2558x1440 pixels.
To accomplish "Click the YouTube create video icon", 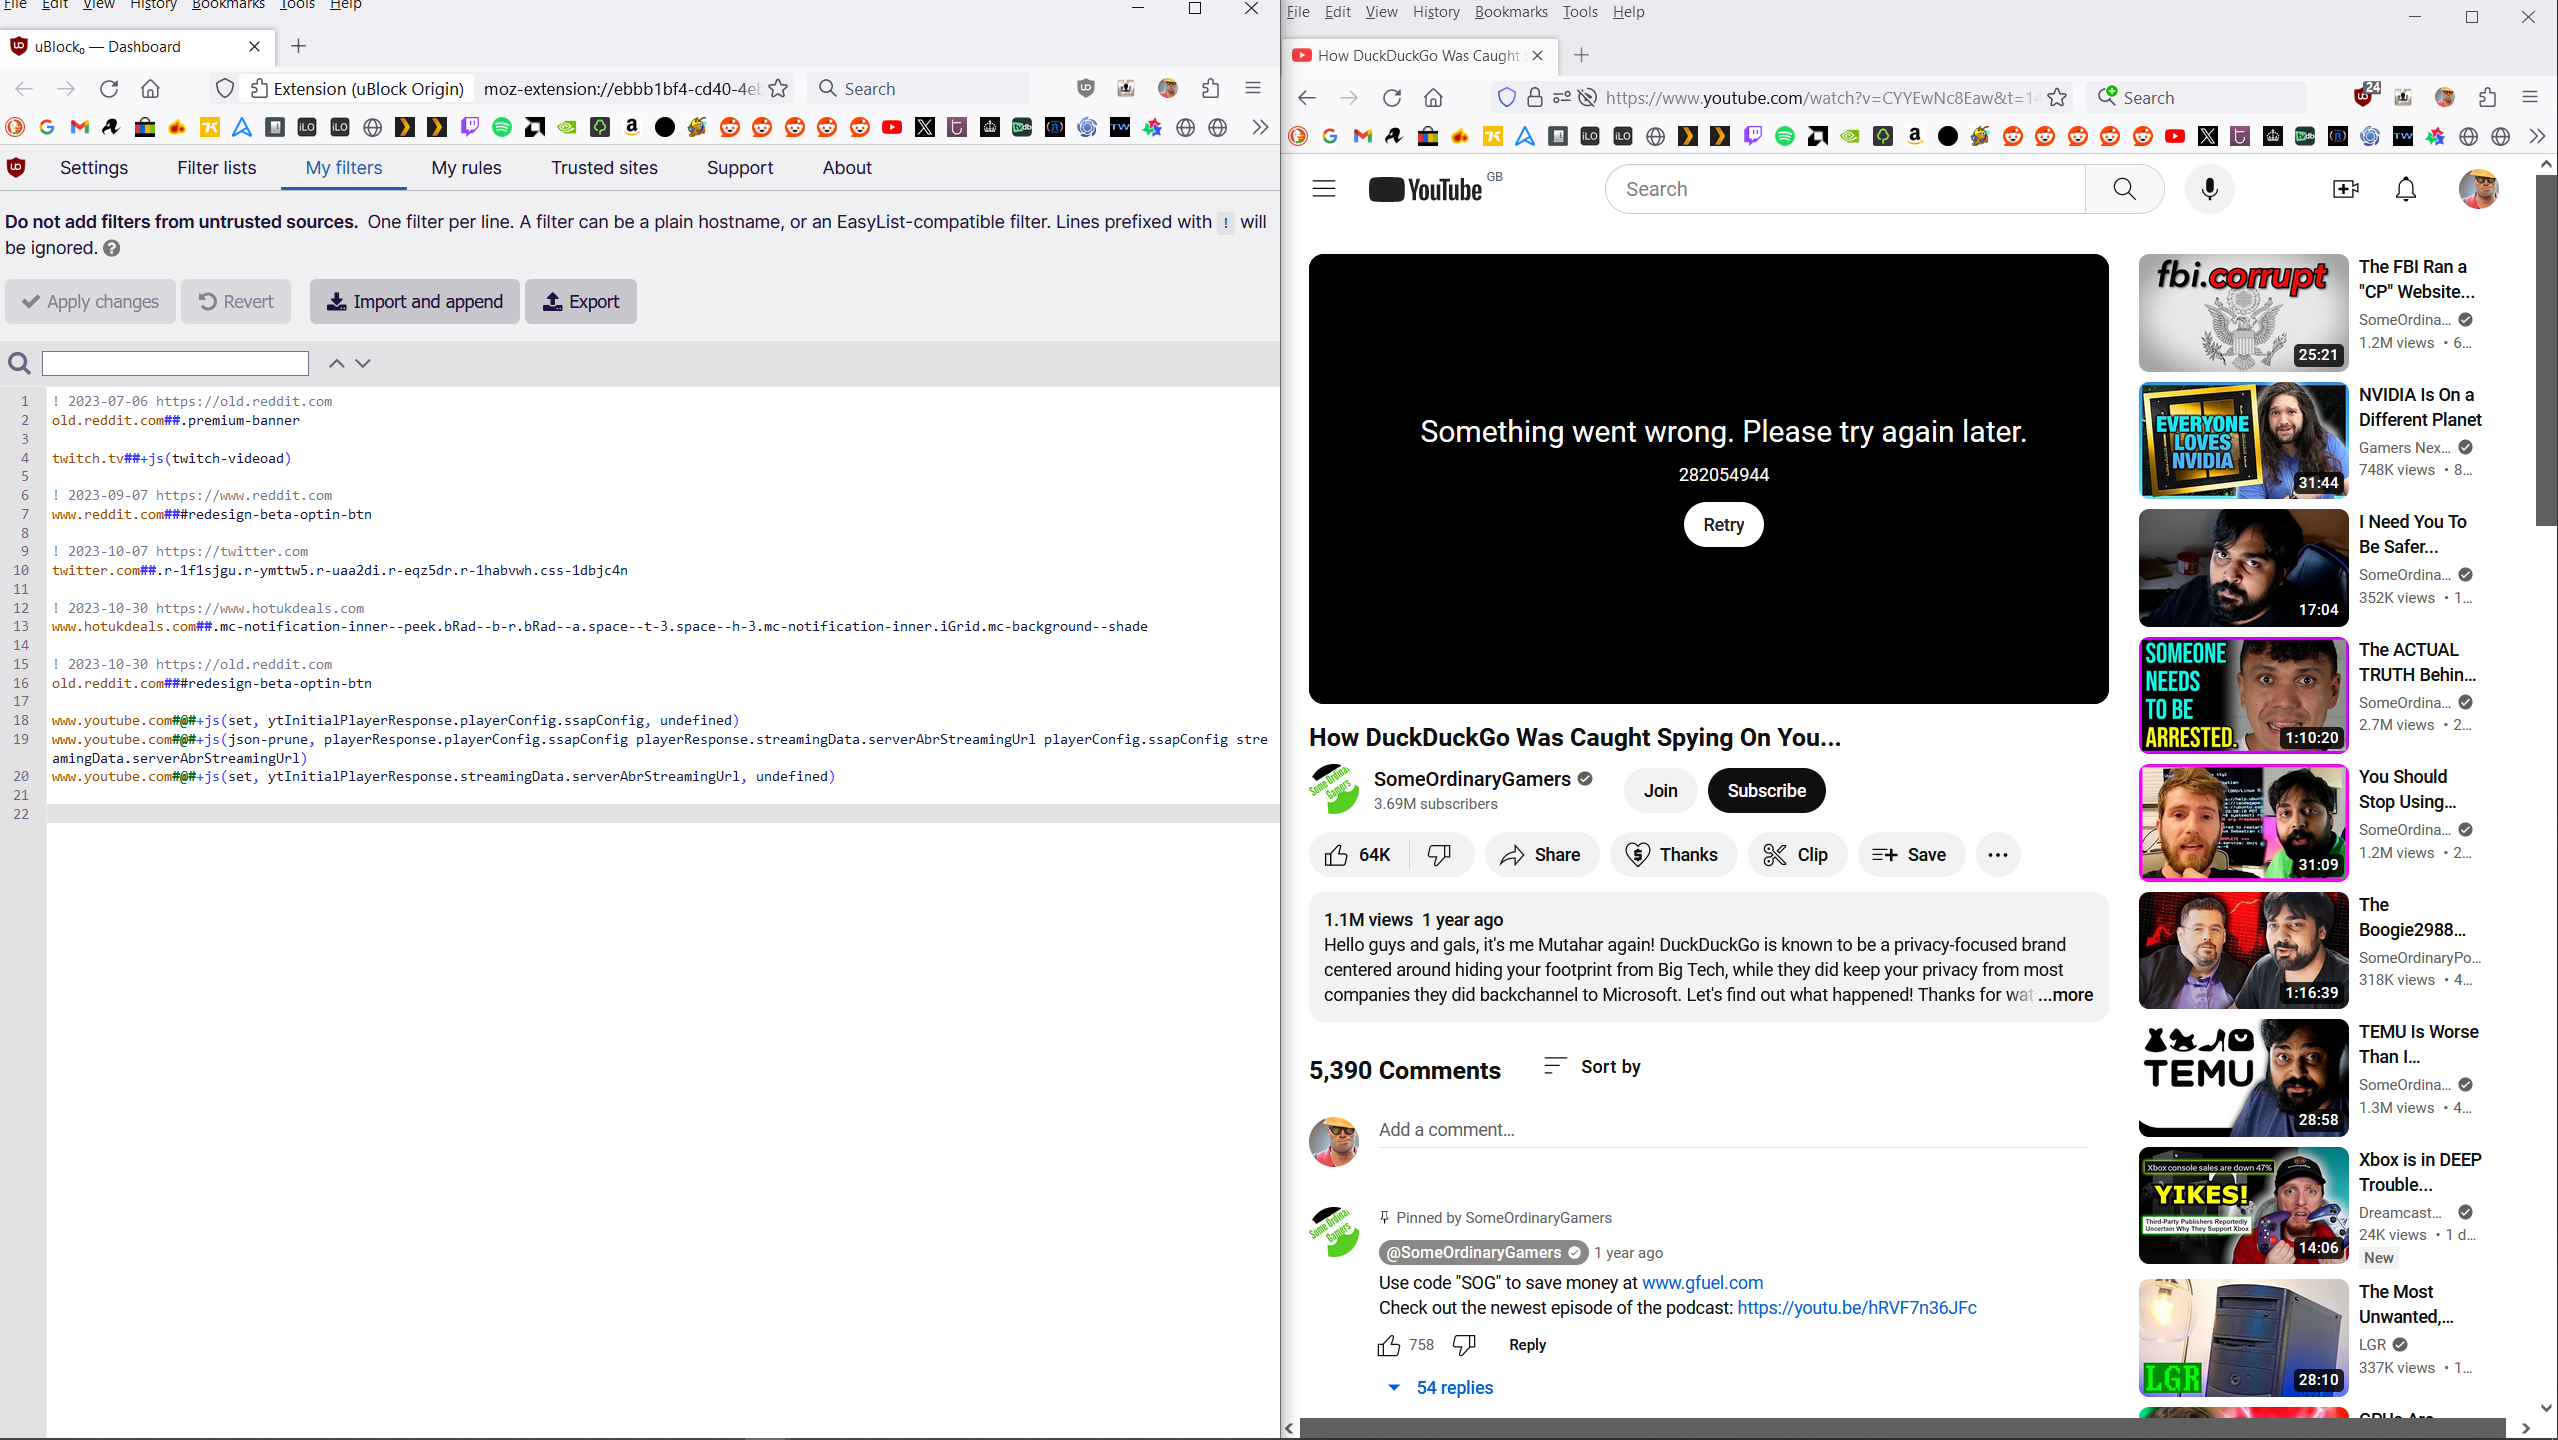I will 2345,189.
